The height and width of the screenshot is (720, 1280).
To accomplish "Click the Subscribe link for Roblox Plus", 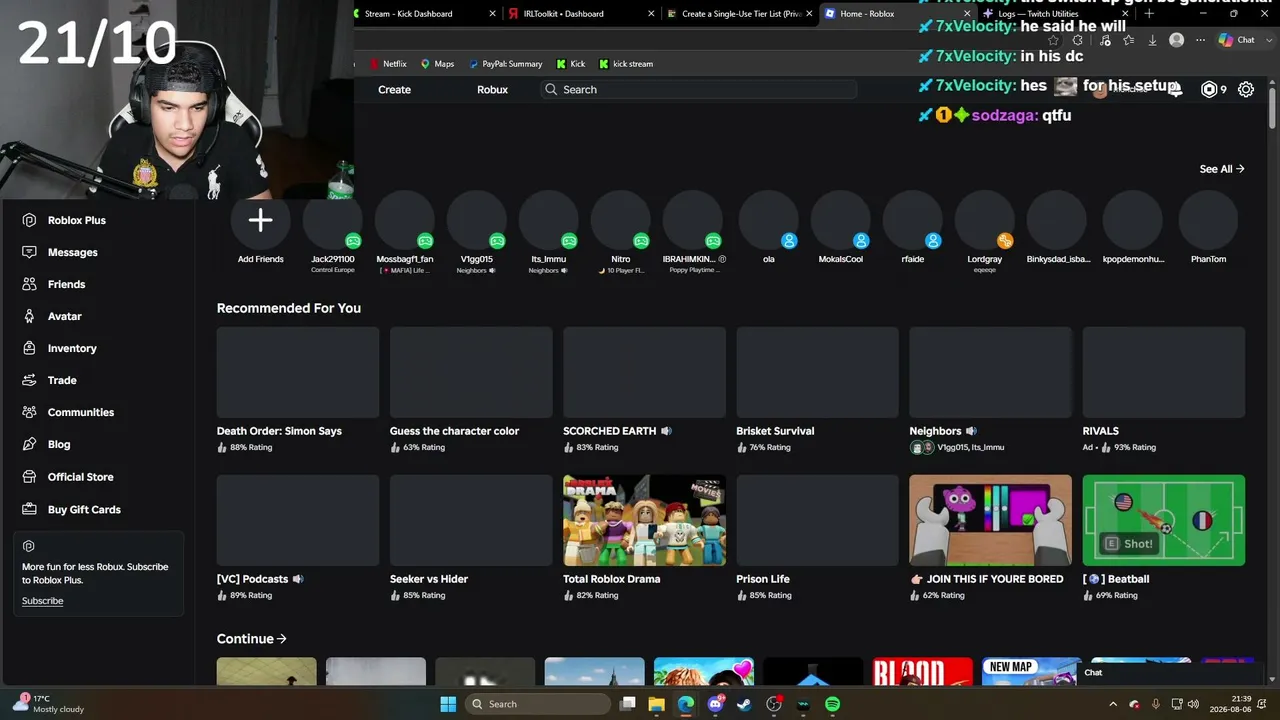I will tap(42, 601).
